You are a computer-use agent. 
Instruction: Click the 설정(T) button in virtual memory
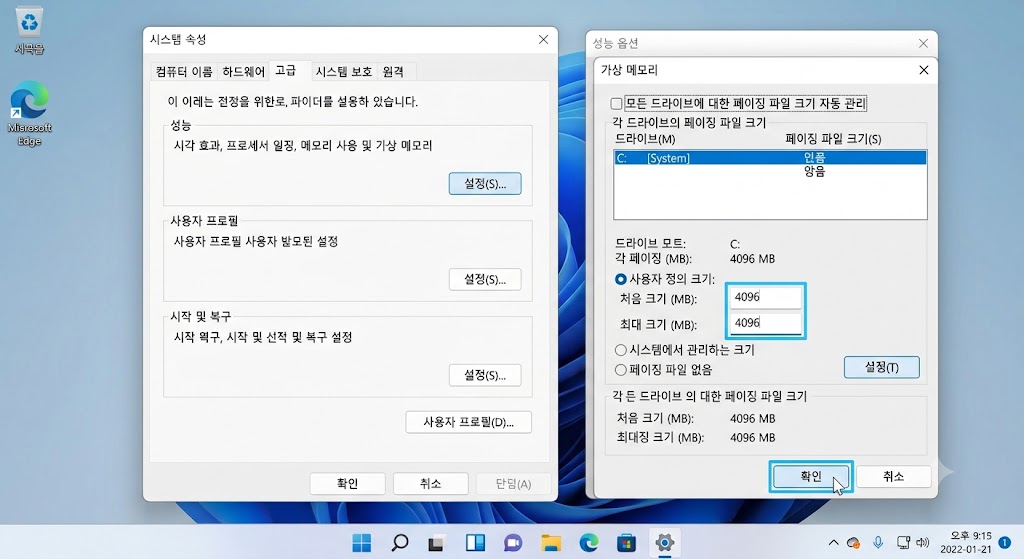pos(882,367)
